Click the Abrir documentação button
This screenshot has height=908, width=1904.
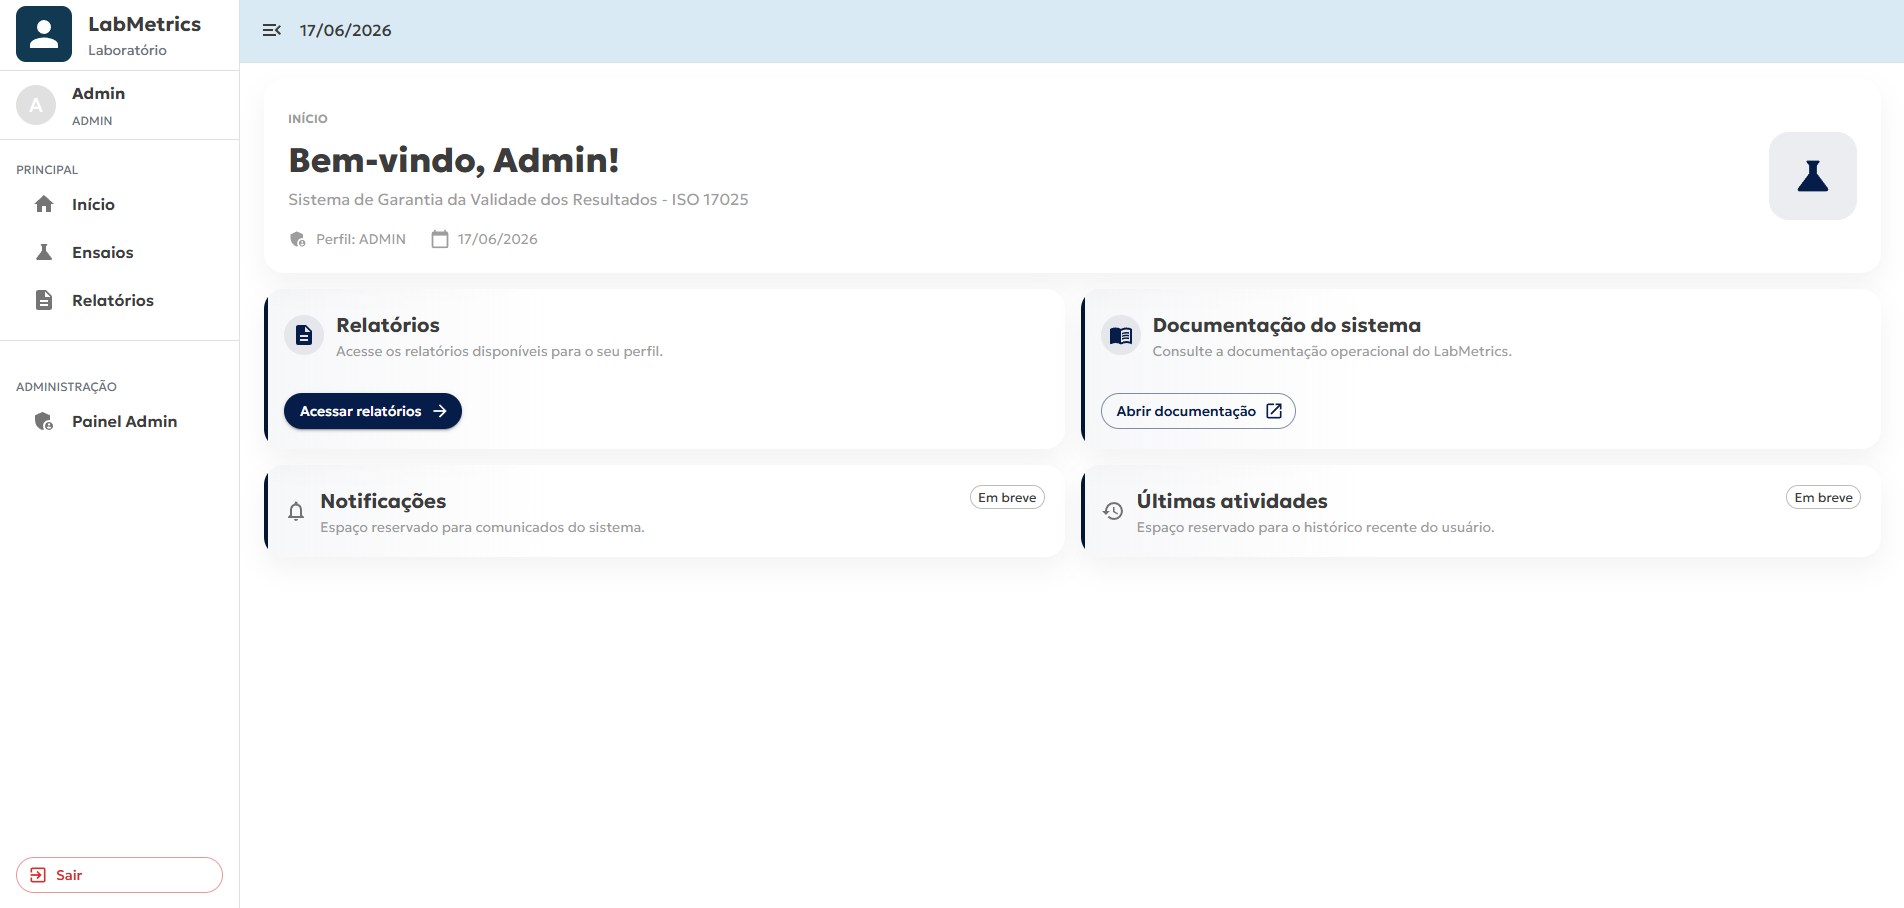(x=1198, y=411)
